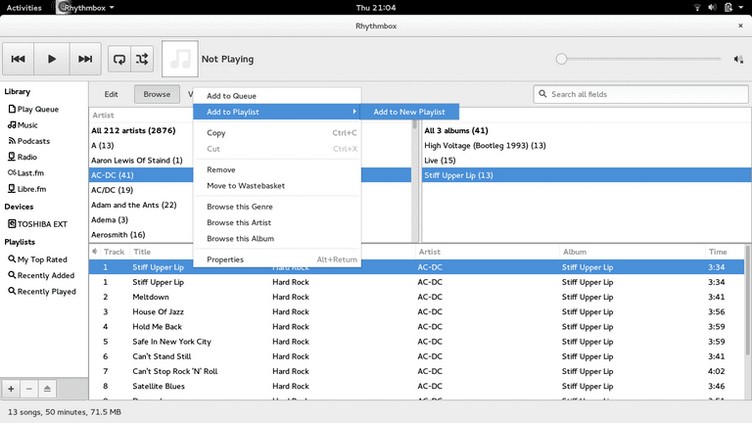This screenshot has height=423, width=752.
Task: Click the album art music note
Action: [179, 59]
